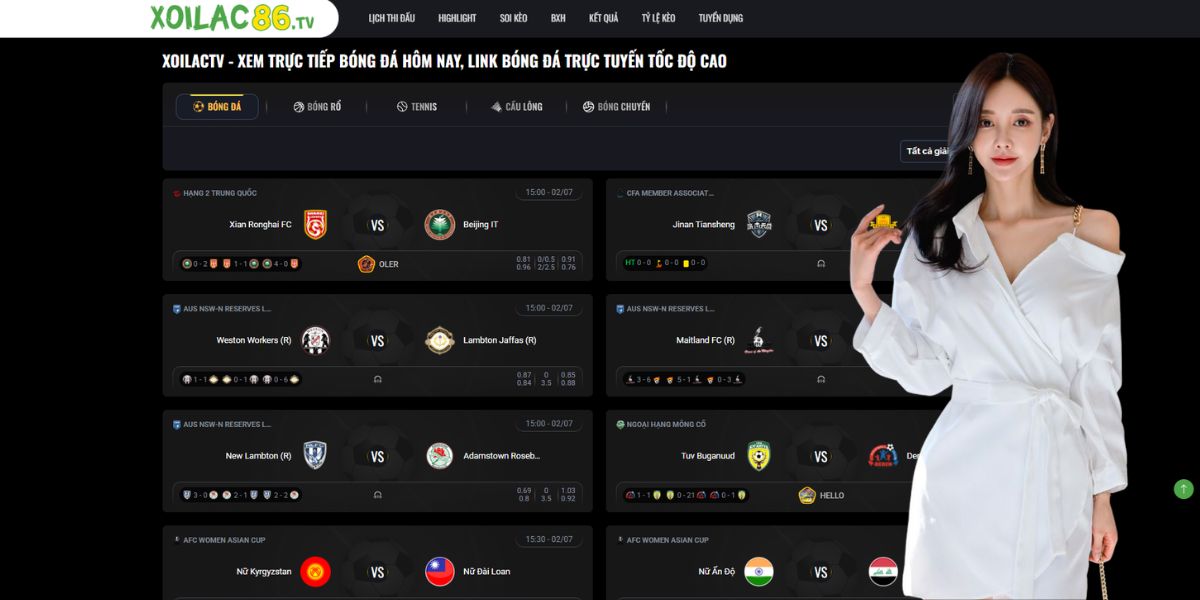Click the Beijing IT team crest

point(440,225)
